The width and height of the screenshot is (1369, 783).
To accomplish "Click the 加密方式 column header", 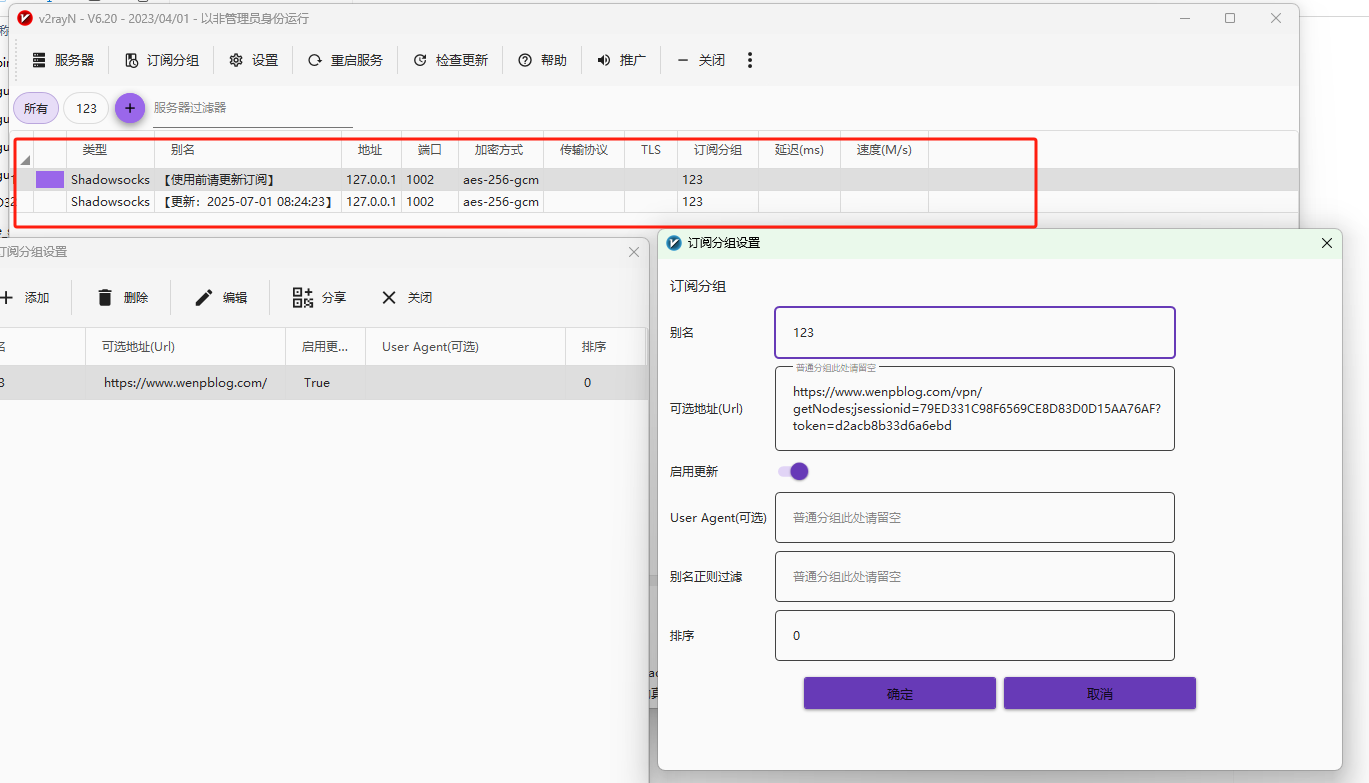I will coord(499,150).
